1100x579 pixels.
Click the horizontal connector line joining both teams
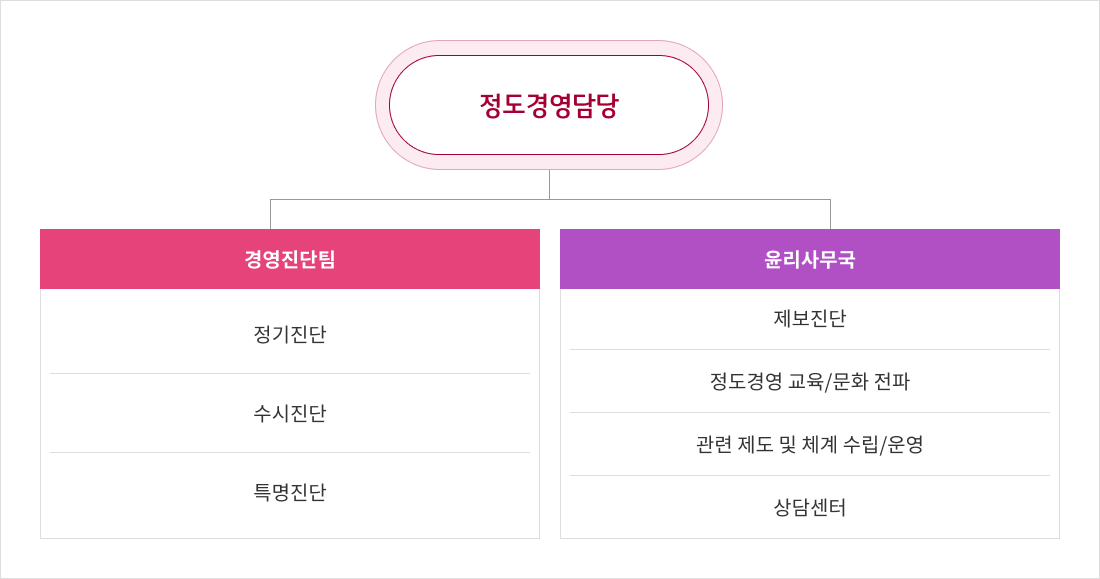tap(550, 199)
